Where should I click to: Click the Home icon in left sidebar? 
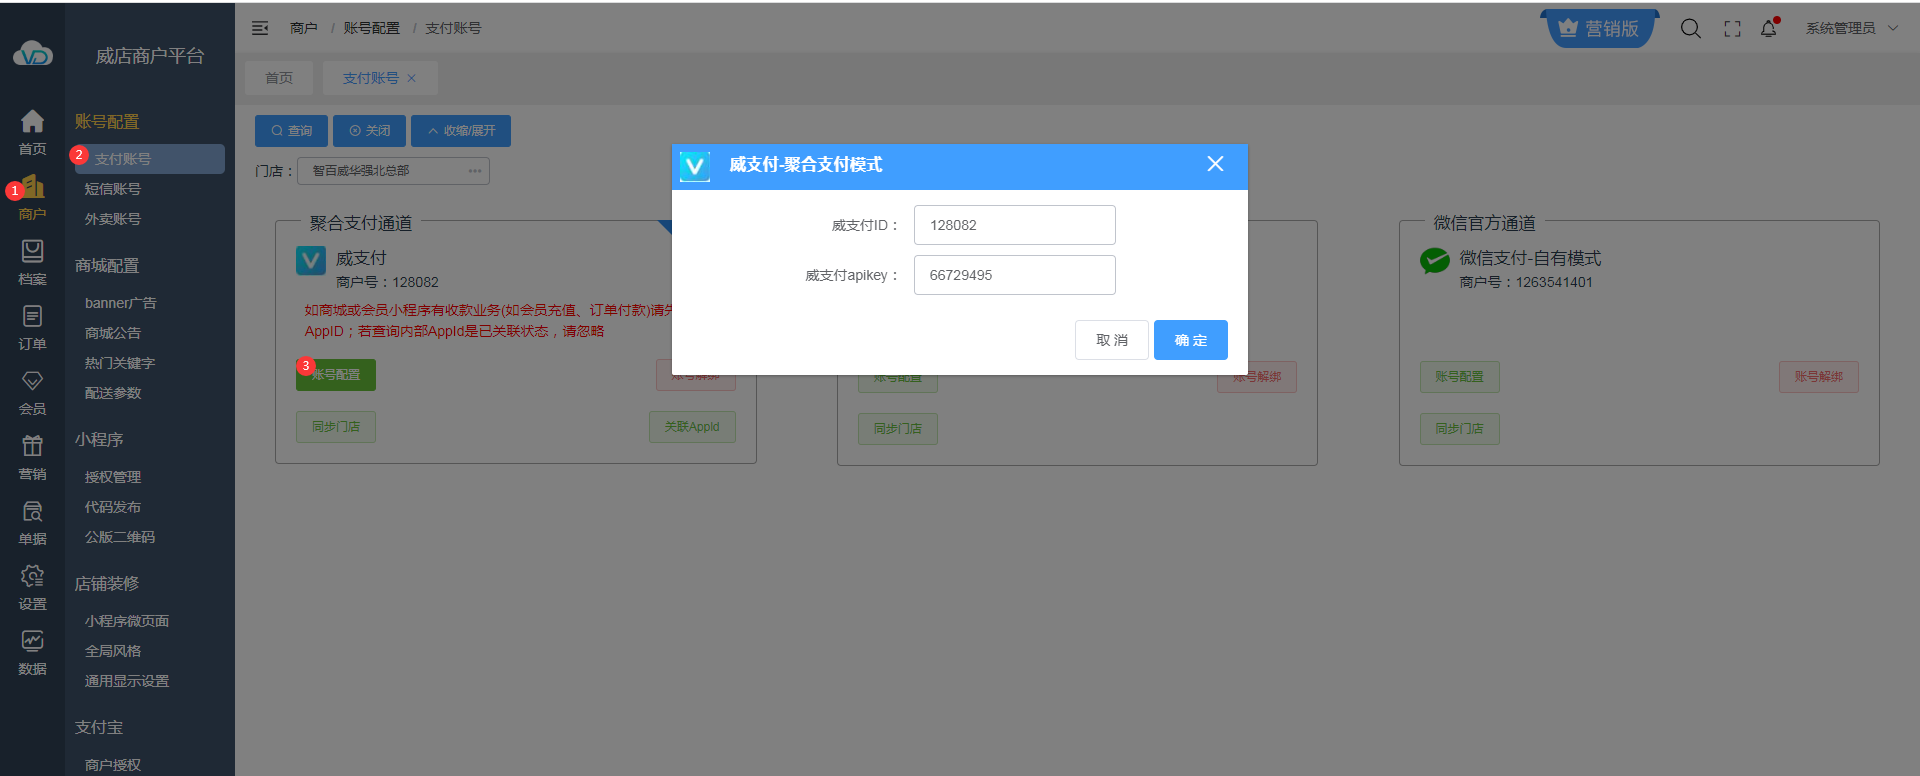[32, 122]
